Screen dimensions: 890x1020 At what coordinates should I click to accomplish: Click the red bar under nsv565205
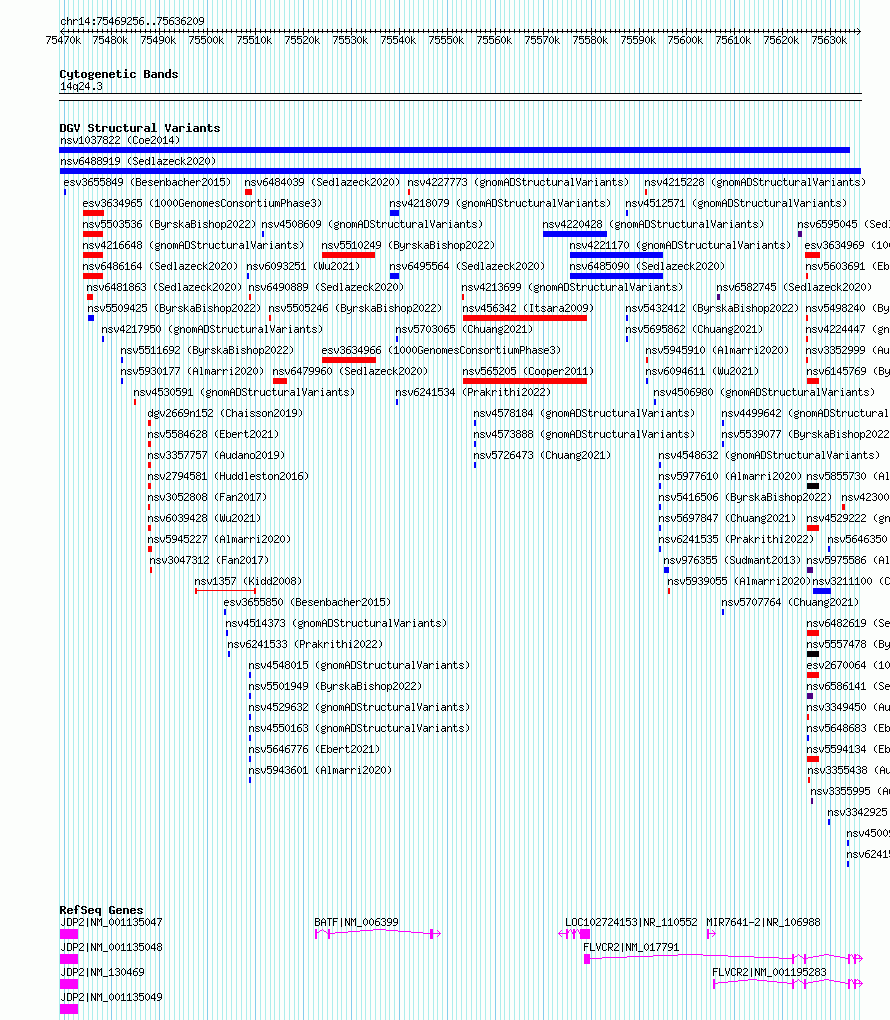[525, 381]
